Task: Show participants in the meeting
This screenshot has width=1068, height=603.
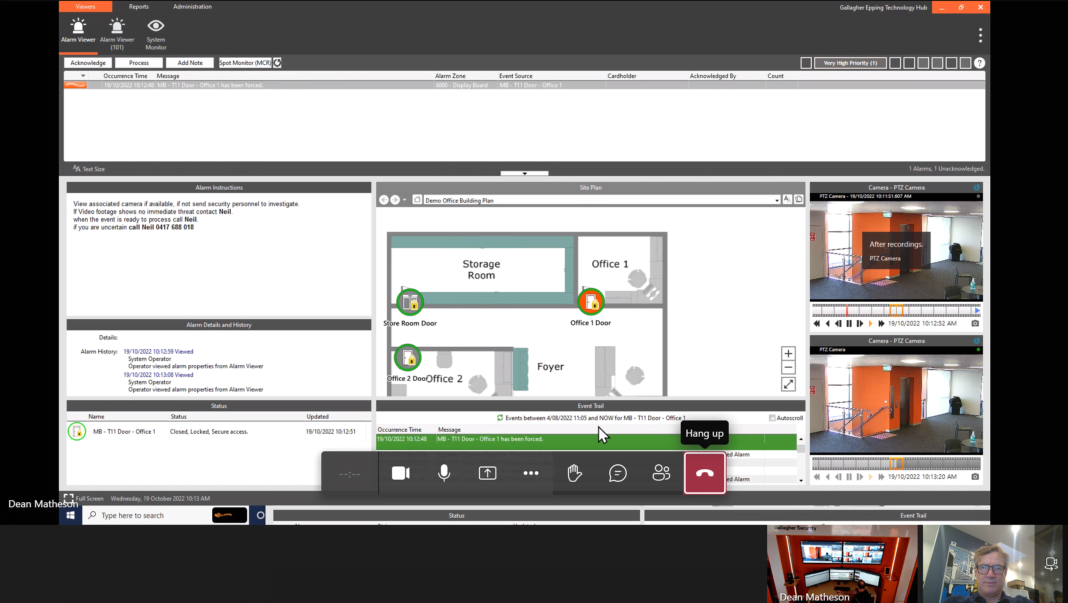Action: [661, 472]
